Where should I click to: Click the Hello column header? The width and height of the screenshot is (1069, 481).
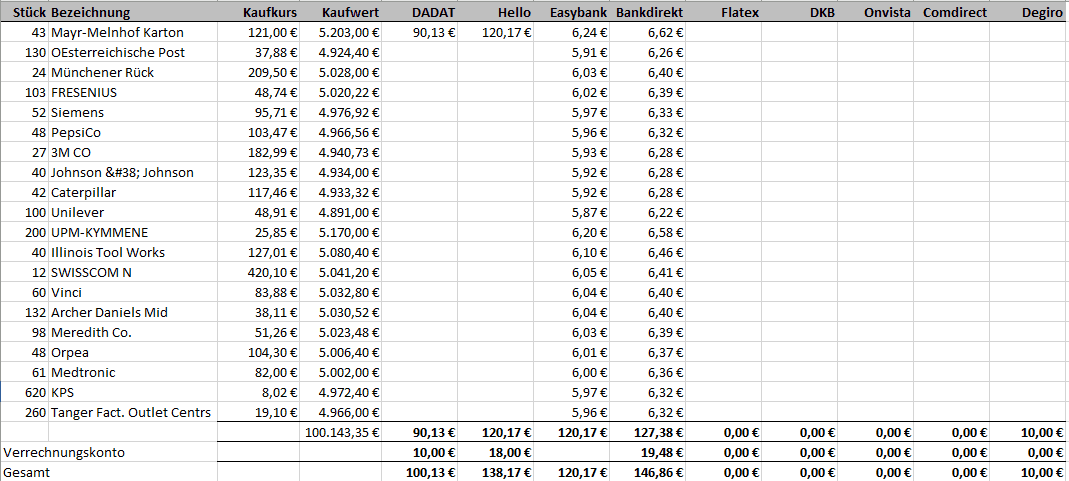(x=496, y=12)
